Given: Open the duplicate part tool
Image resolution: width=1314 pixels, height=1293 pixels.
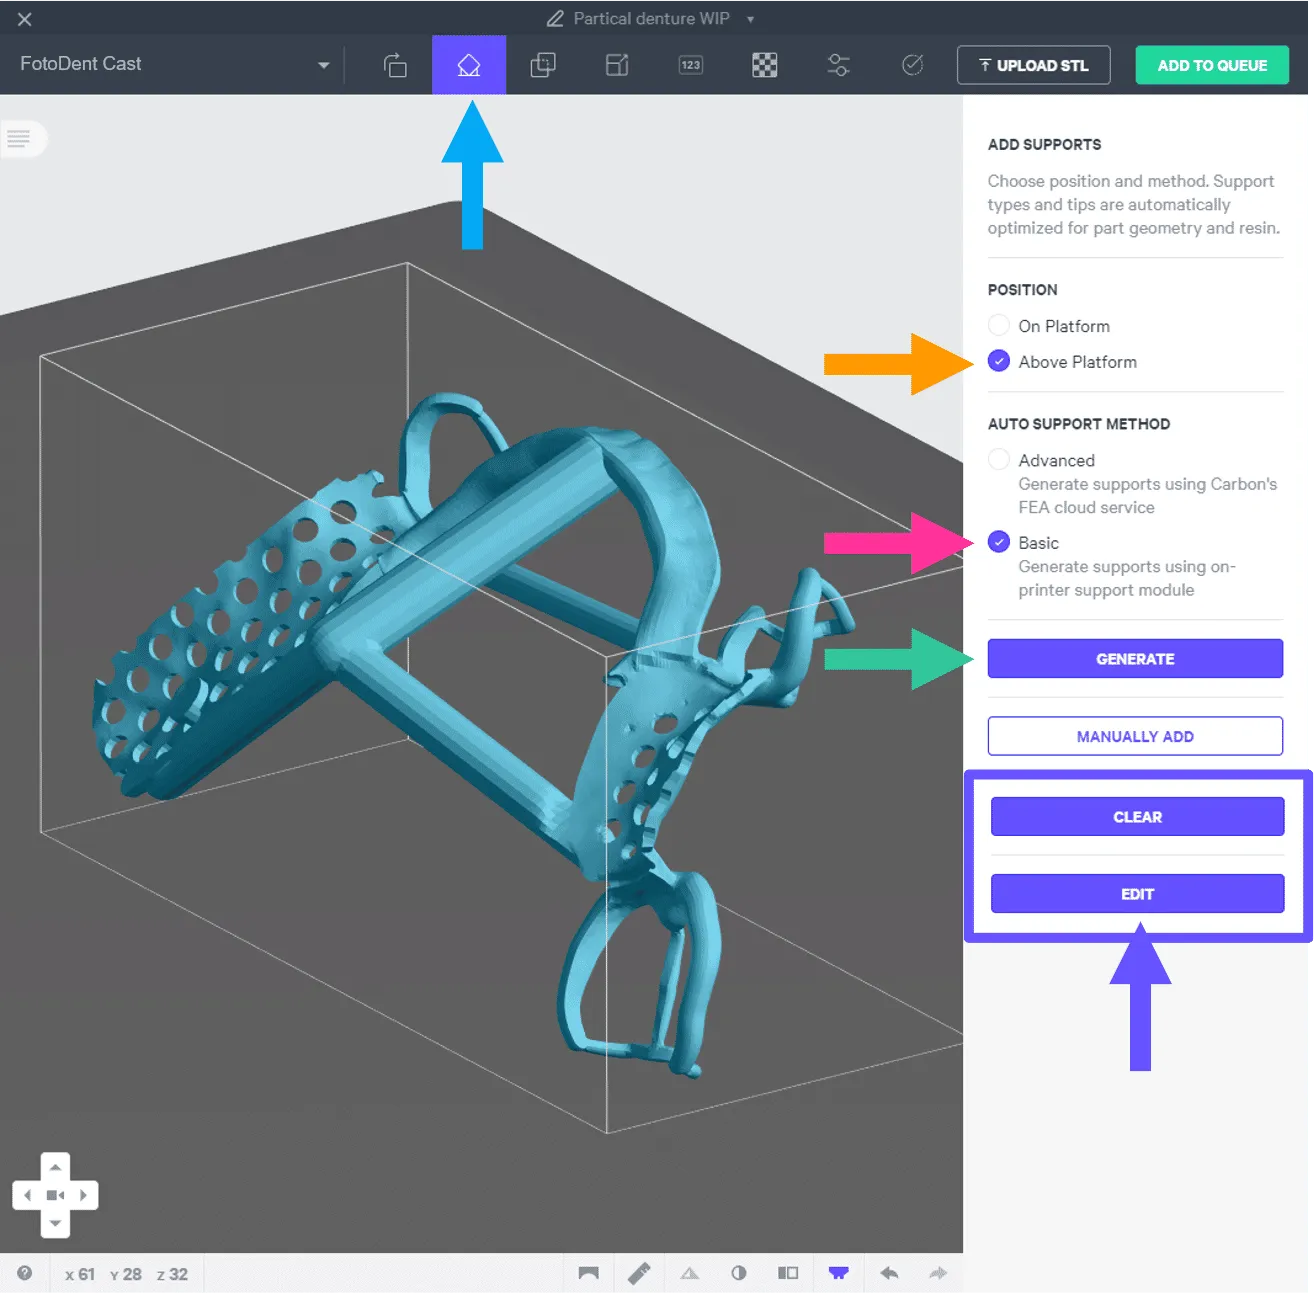Looking at the screenshot, I should (x=543, y=65).
